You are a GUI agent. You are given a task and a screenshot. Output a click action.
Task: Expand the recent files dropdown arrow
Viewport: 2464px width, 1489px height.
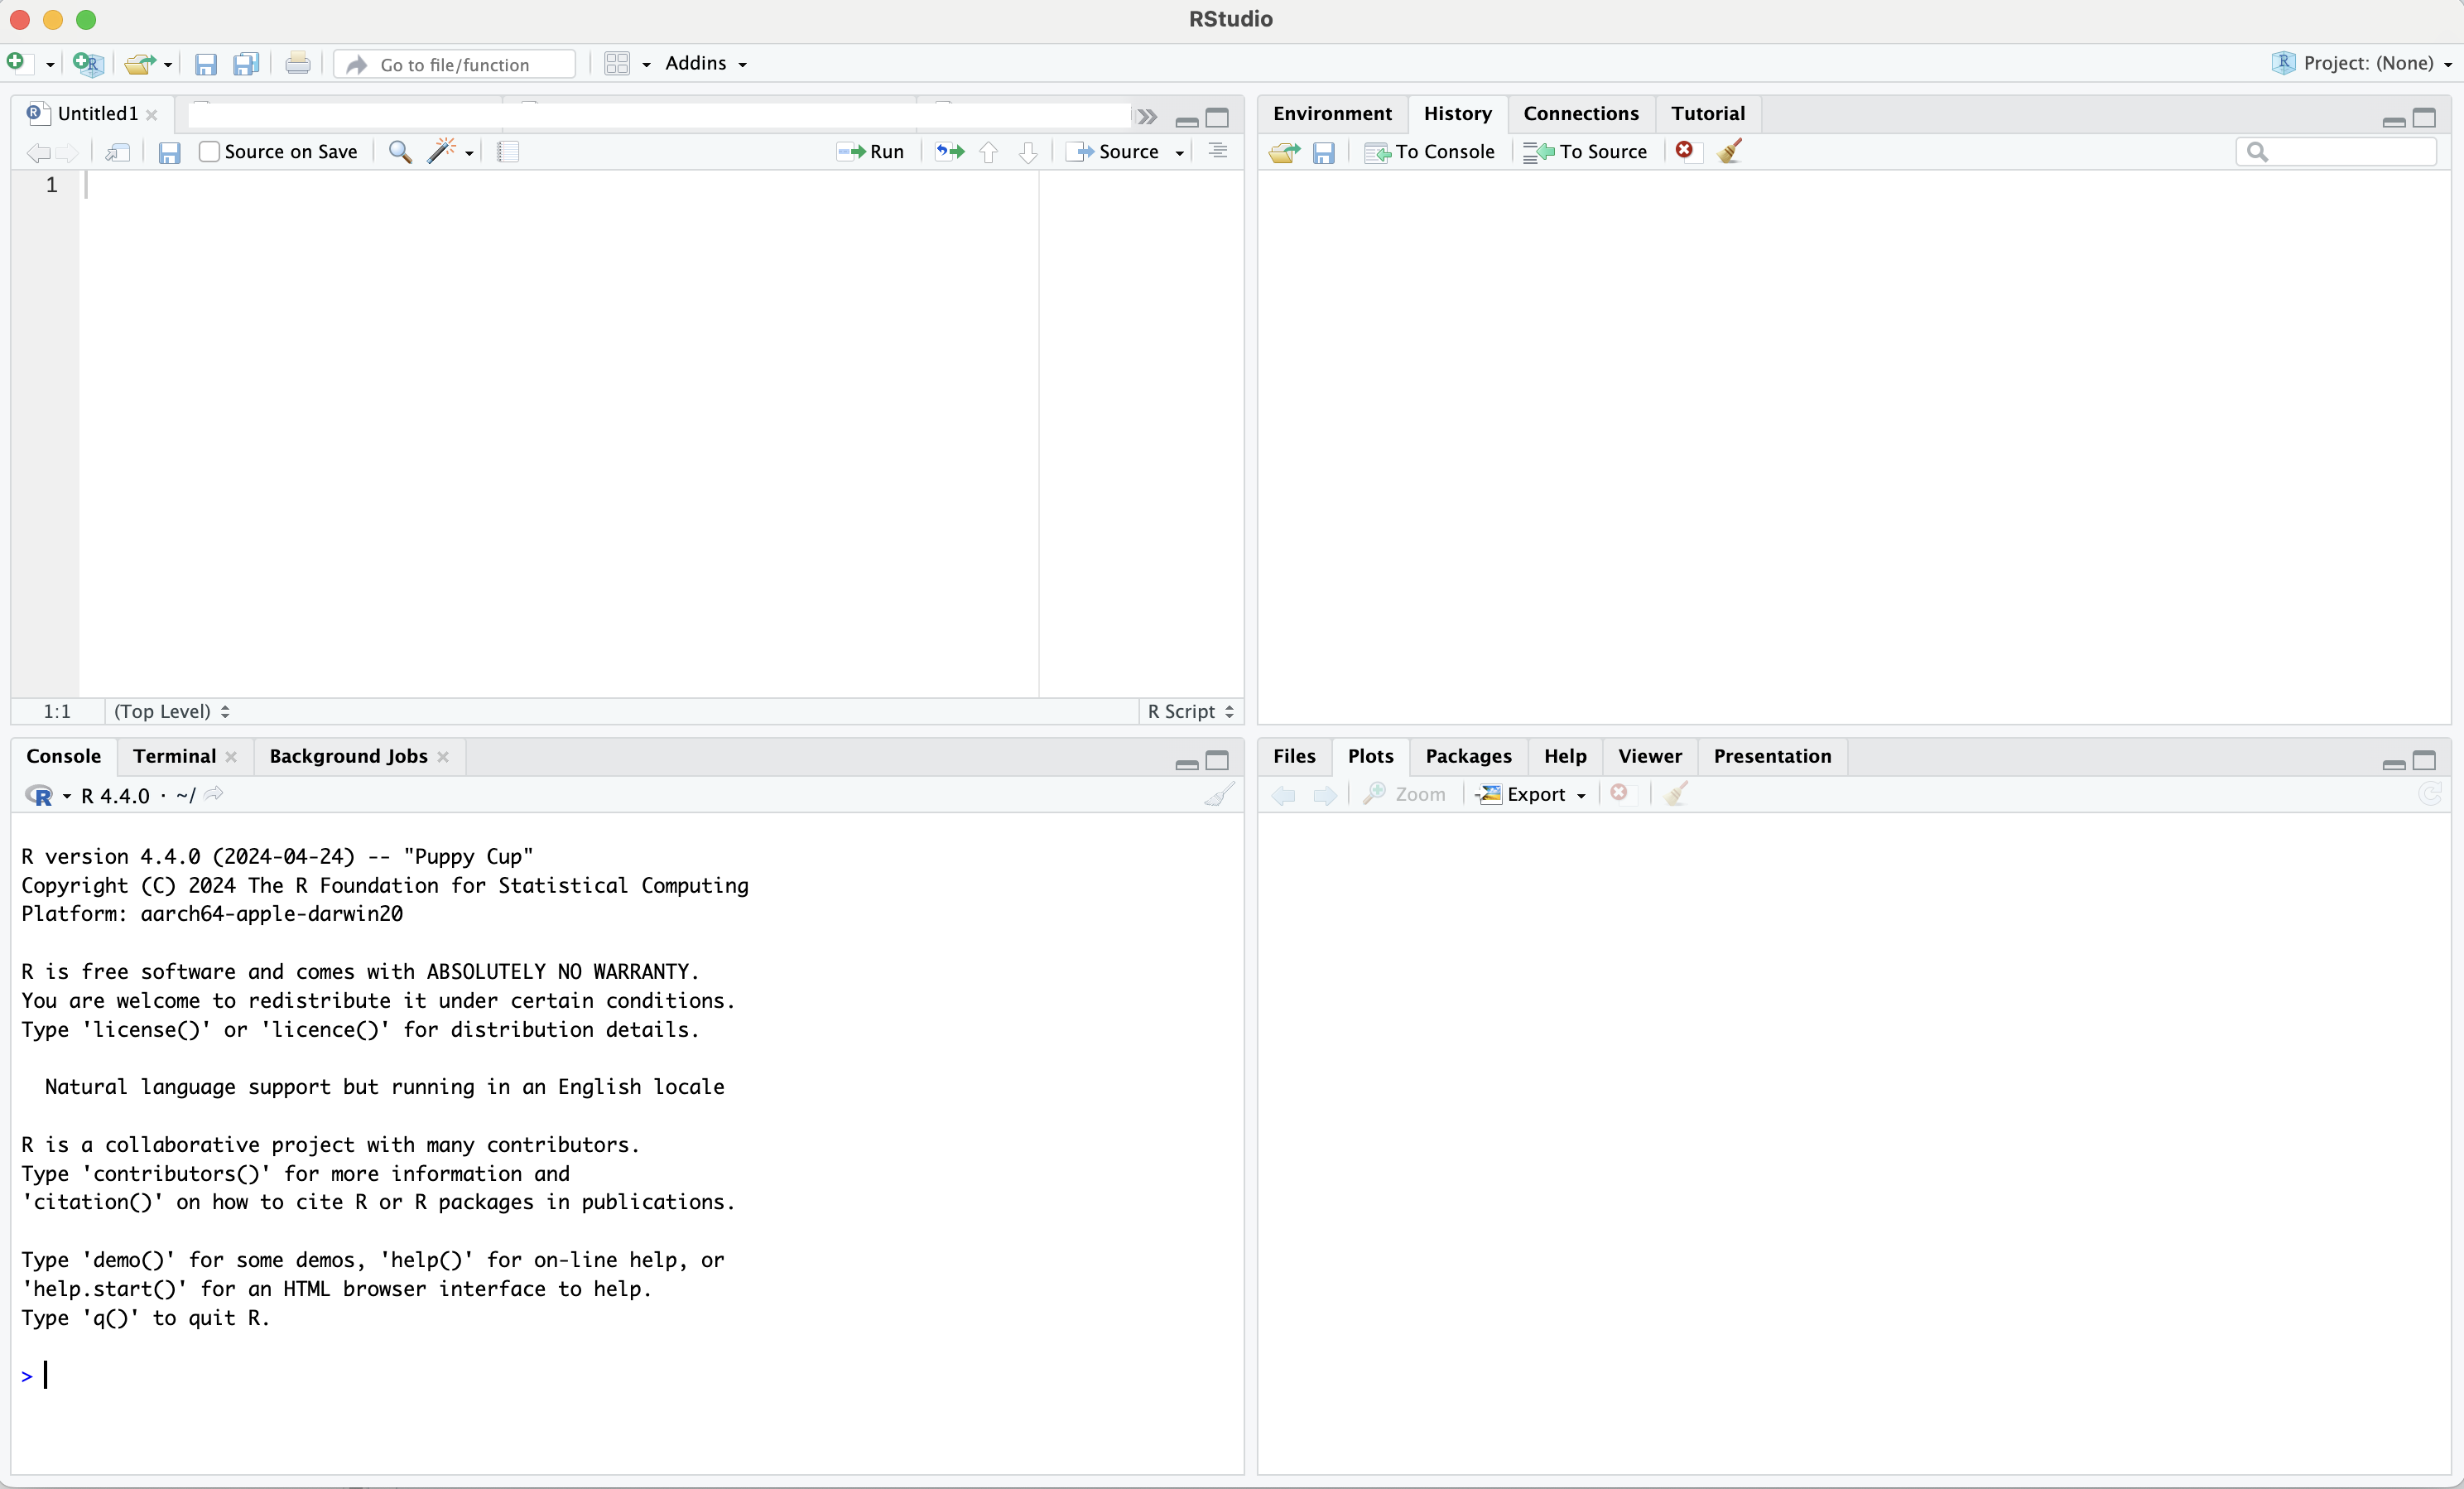click(168, 65)
